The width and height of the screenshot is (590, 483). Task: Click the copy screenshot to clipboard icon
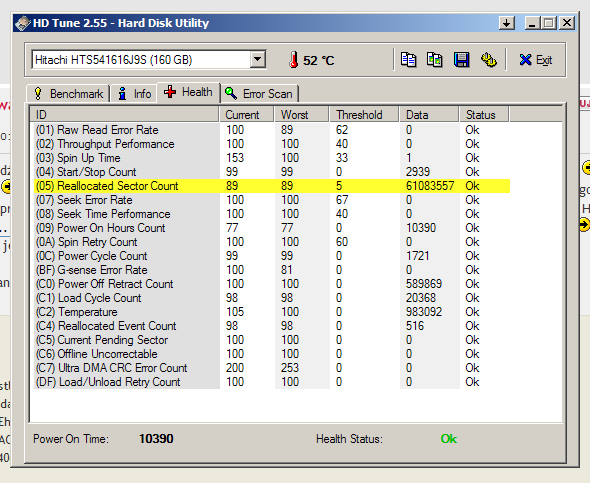(x=435, y=60)
